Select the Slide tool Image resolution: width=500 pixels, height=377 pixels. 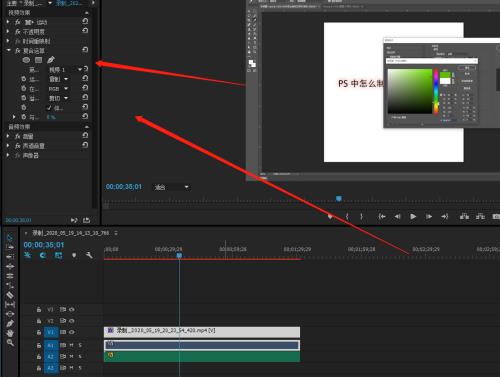click(x=10, y=314)
